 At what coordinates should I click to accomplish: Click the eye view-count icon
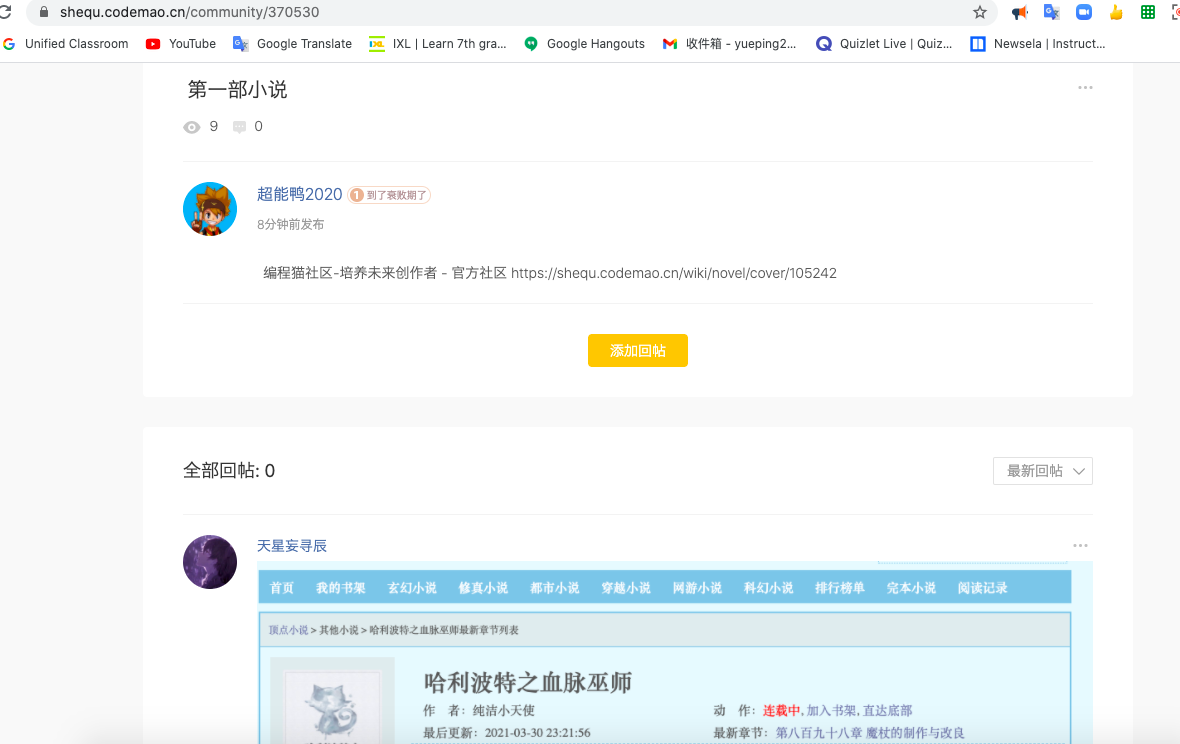(x=192, y=127)
